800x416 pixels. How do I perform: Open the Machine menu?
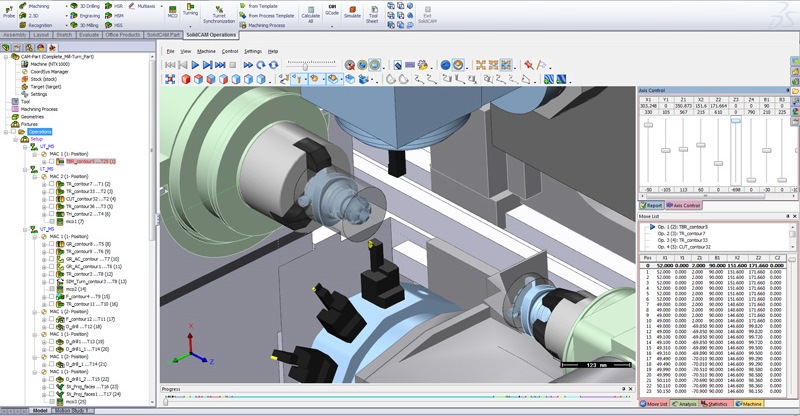[x=206, y=52]
